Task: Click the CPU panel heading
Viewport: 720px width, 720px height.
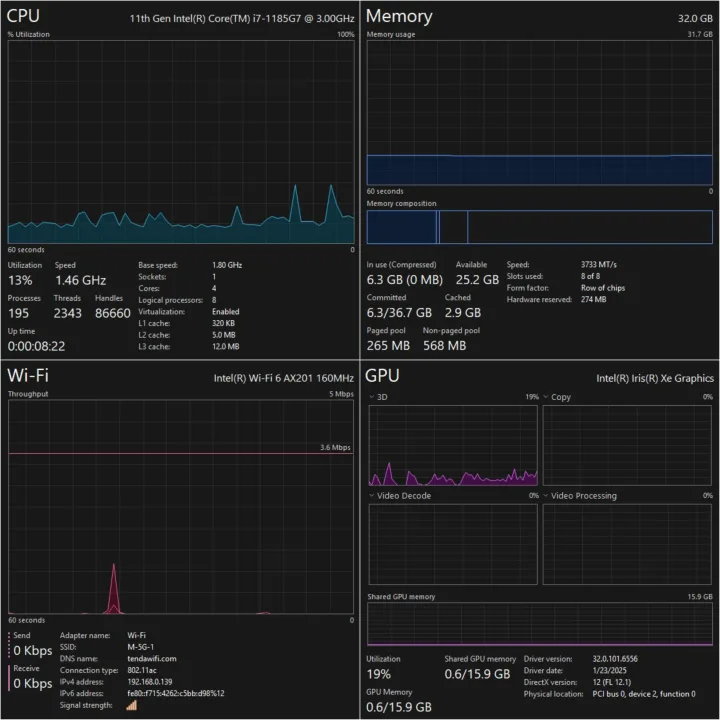Action: [22, 16]
